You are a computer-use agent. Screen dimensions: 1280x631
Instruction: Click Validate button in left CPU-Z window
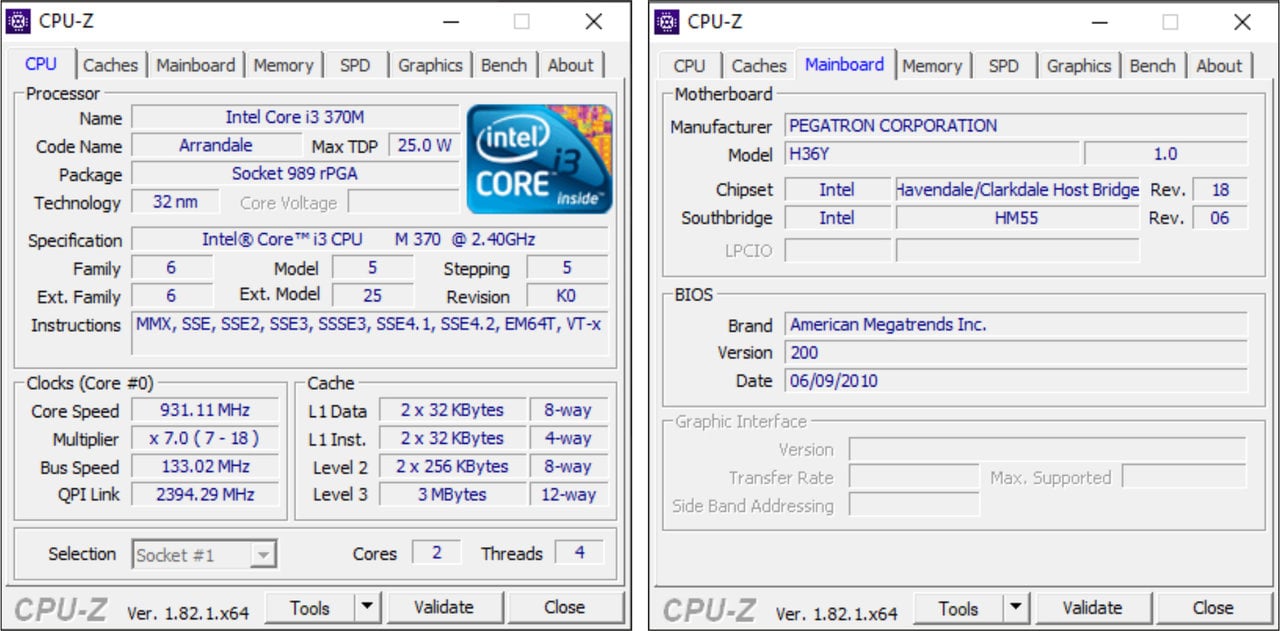coord(444,607)
